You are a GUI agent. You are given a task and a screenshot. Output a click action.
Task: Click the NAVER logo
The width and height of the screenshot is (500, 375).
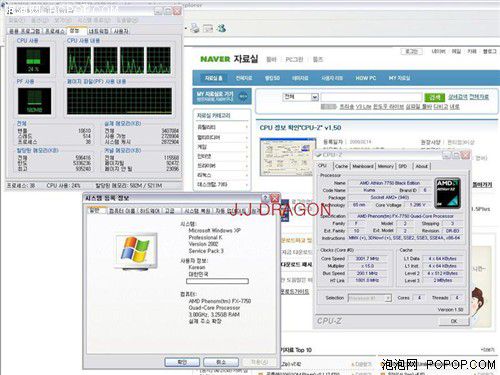point(215,59)
